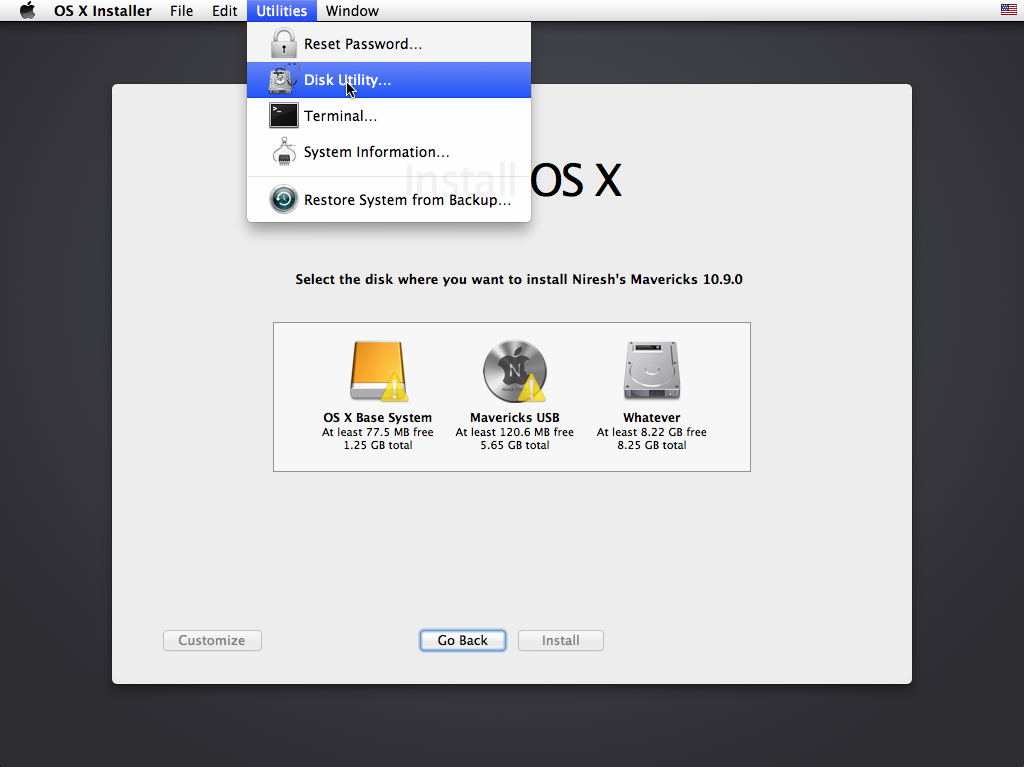1024x767 pixels.
Task: Open the File menu
Action: coord(182,10)
